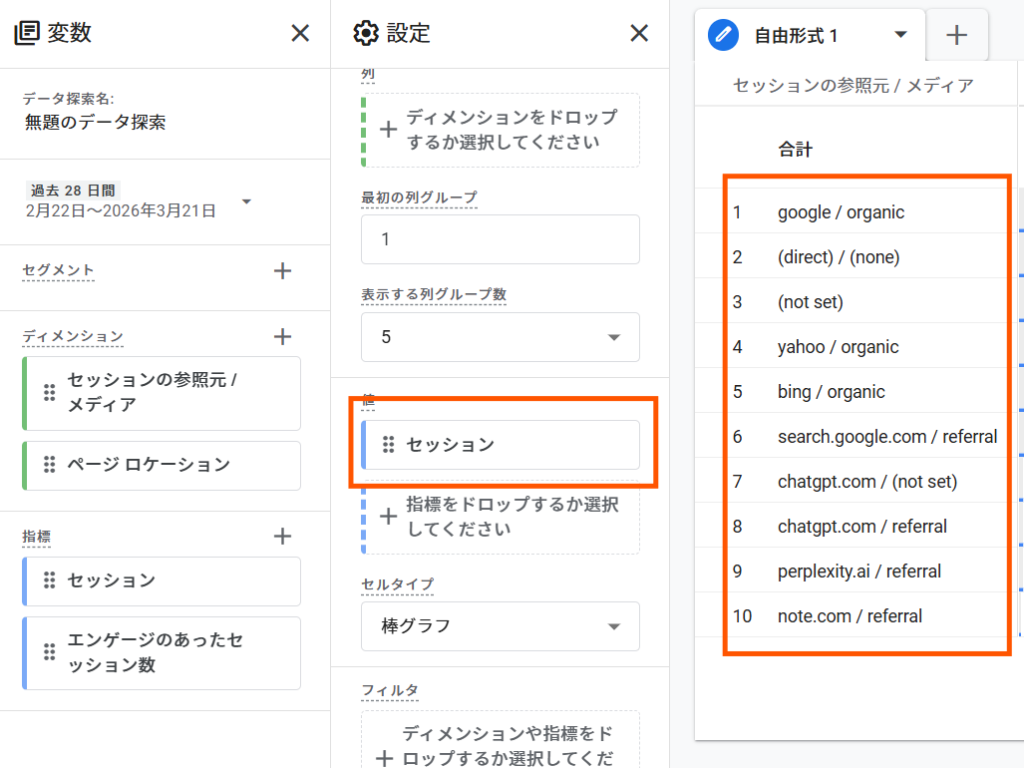Open the date range dropdown
Screen dimensions: 1024x768
[246, 202]
